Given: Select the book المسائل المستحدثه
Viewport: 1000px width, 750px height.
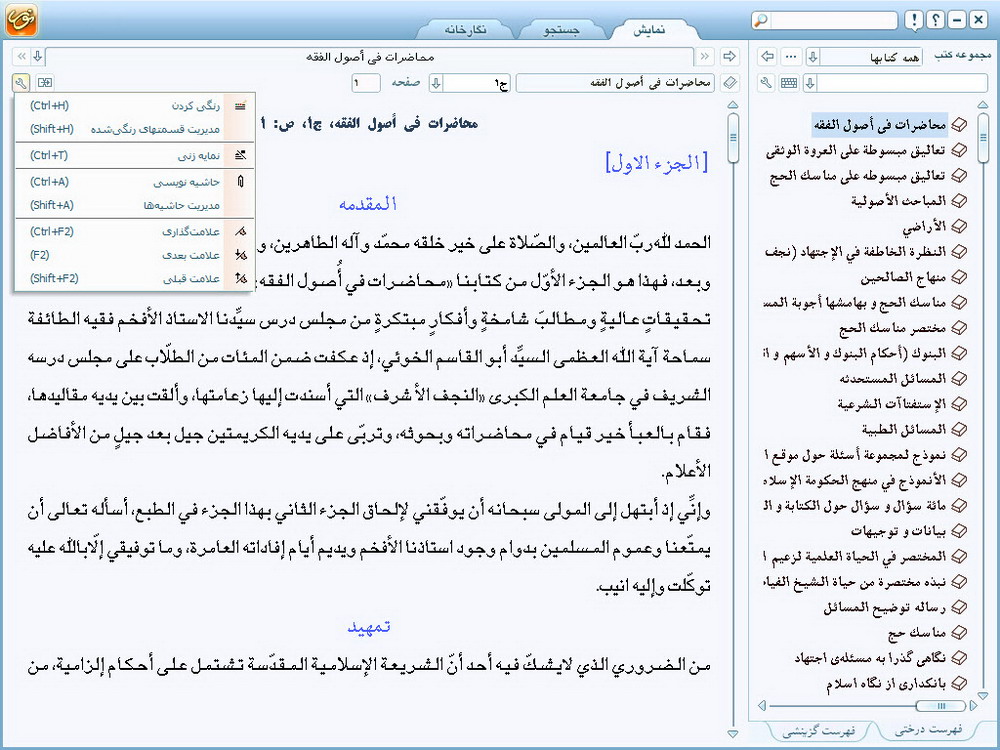Looking at the screenshot, I should pyautogui.click(x=892, y=379).
